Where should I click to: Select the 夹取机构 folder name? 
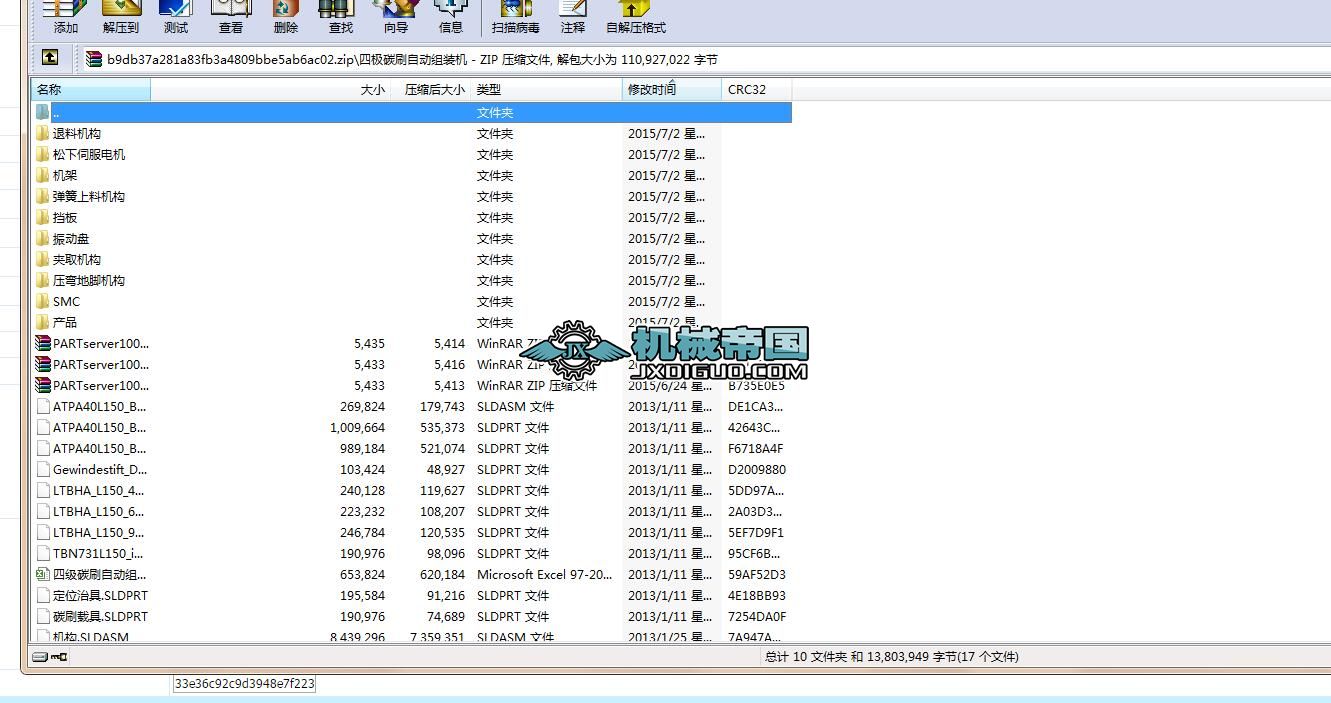point(77,259)
